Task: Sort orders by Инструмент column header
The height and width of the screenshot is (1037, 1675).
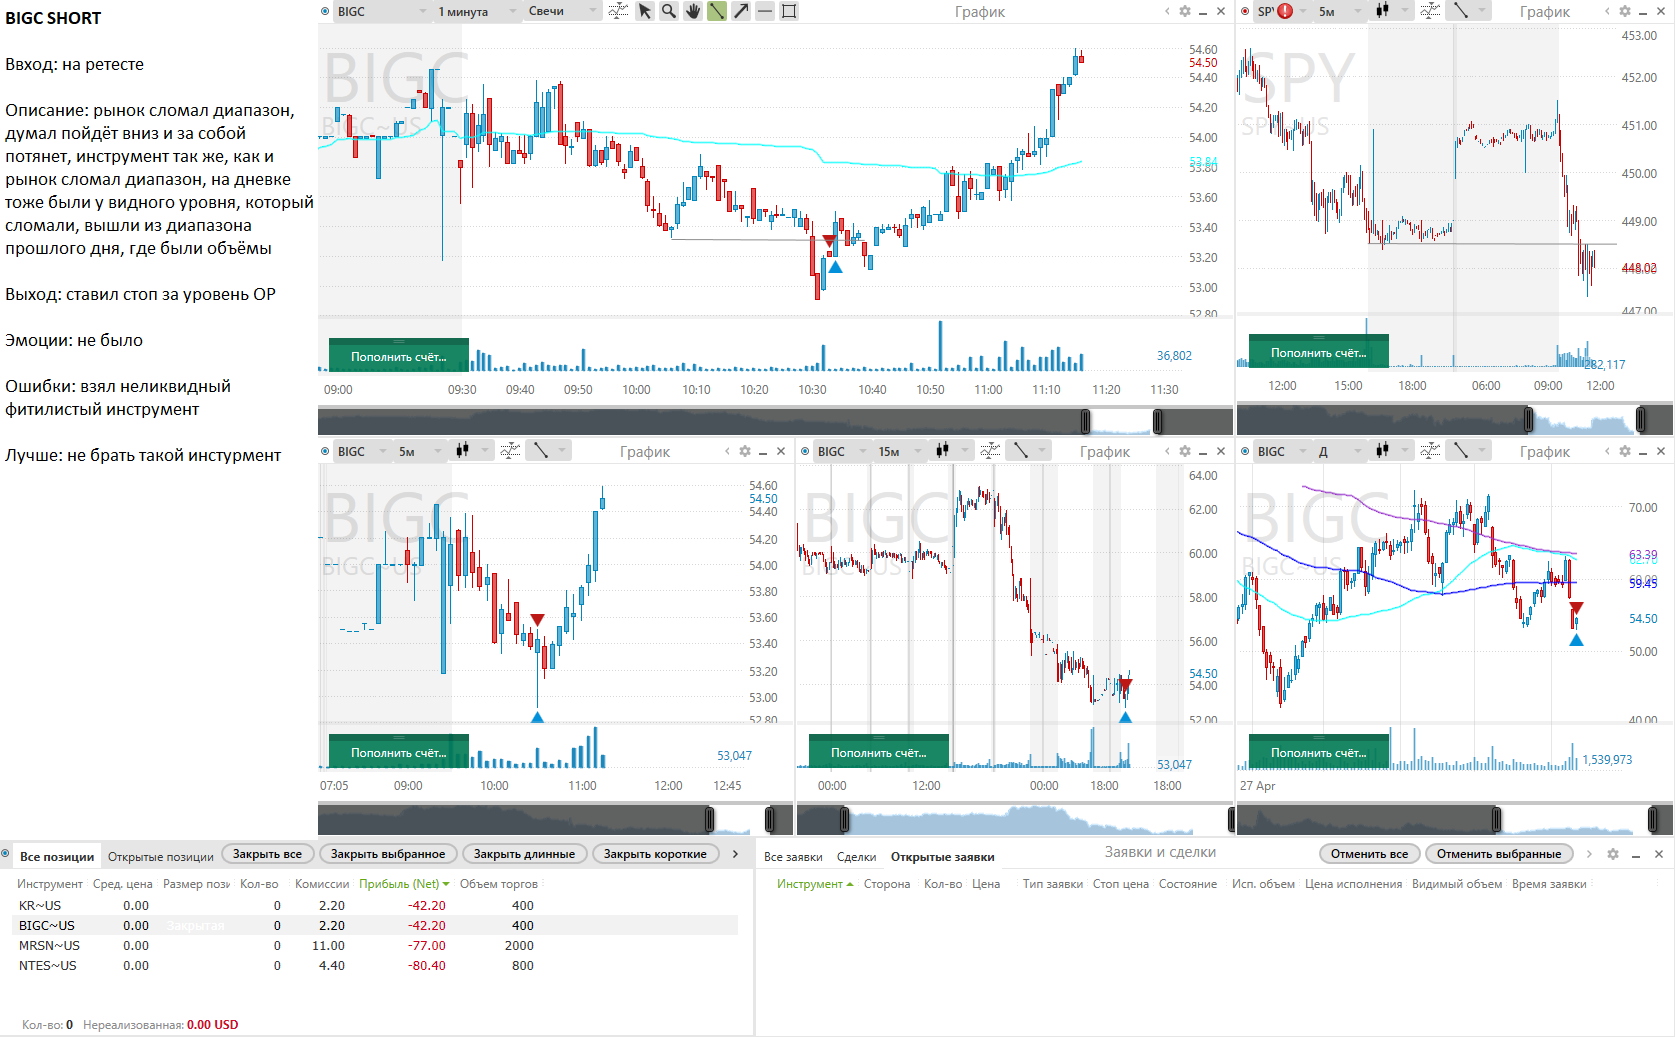Action: click(x=814, y=883)
